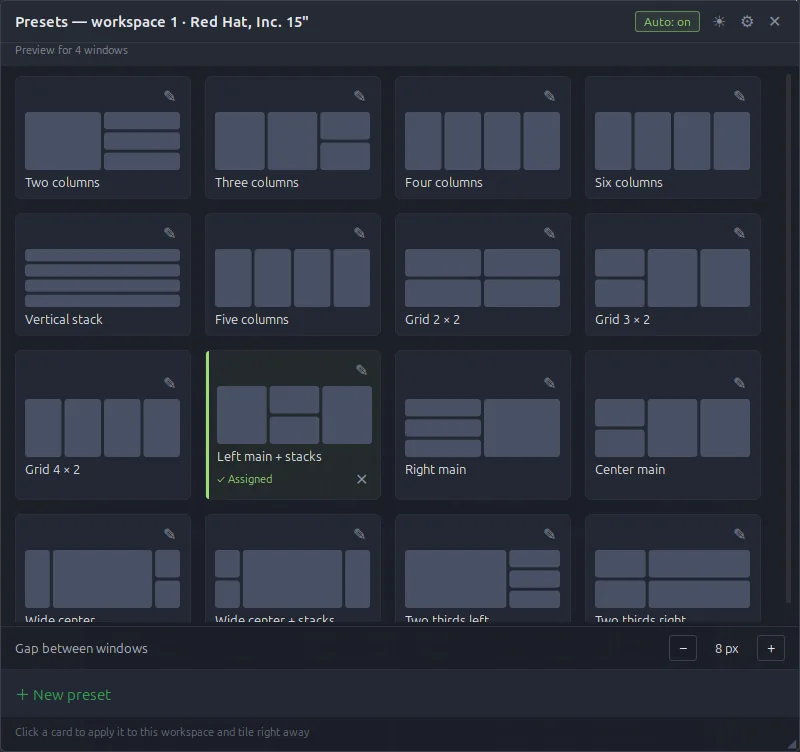Edit the Left main + stacks preset
Viewport: 800px width, 752px height.
coord(361,370)
